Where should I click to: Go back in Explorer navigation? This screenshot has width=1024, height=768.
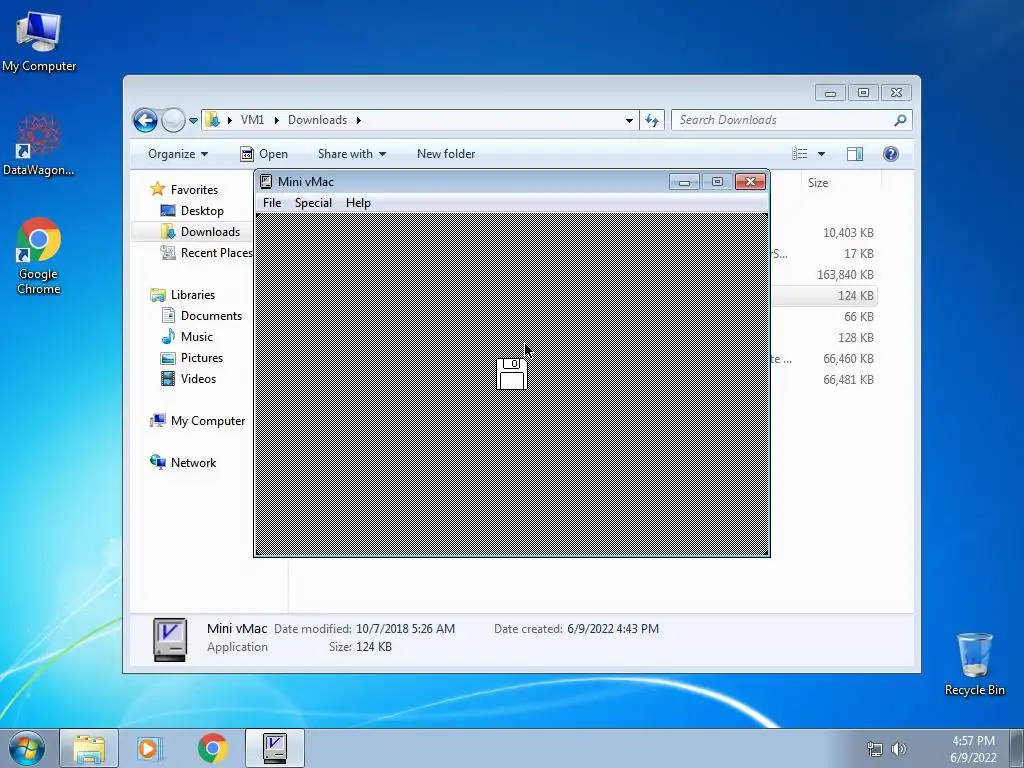pos(145,120)
